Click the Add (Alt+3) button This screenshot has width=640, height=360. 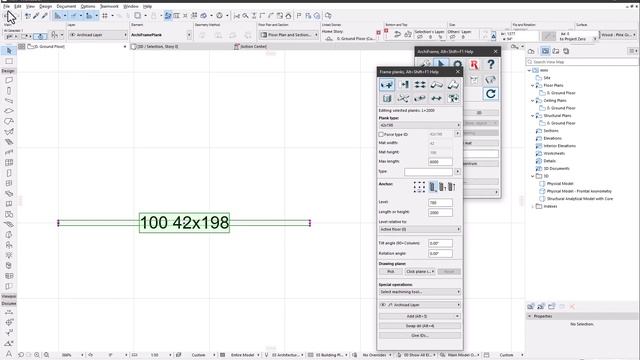pos(420,316)
